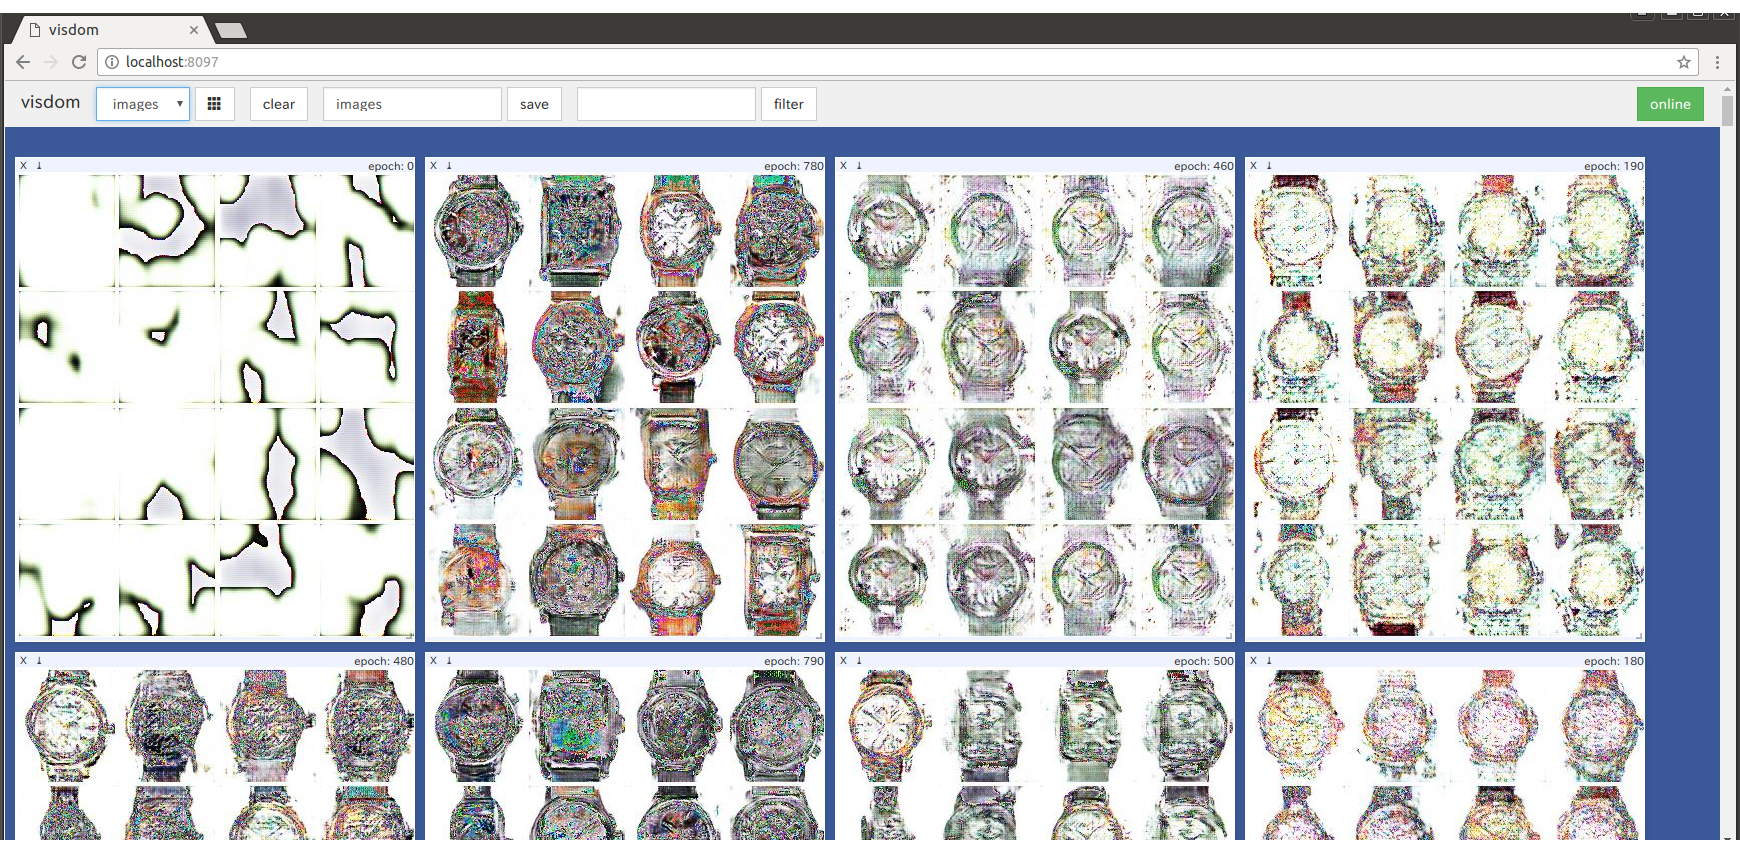Close the epoch: 500 image pane

[843, 661]
